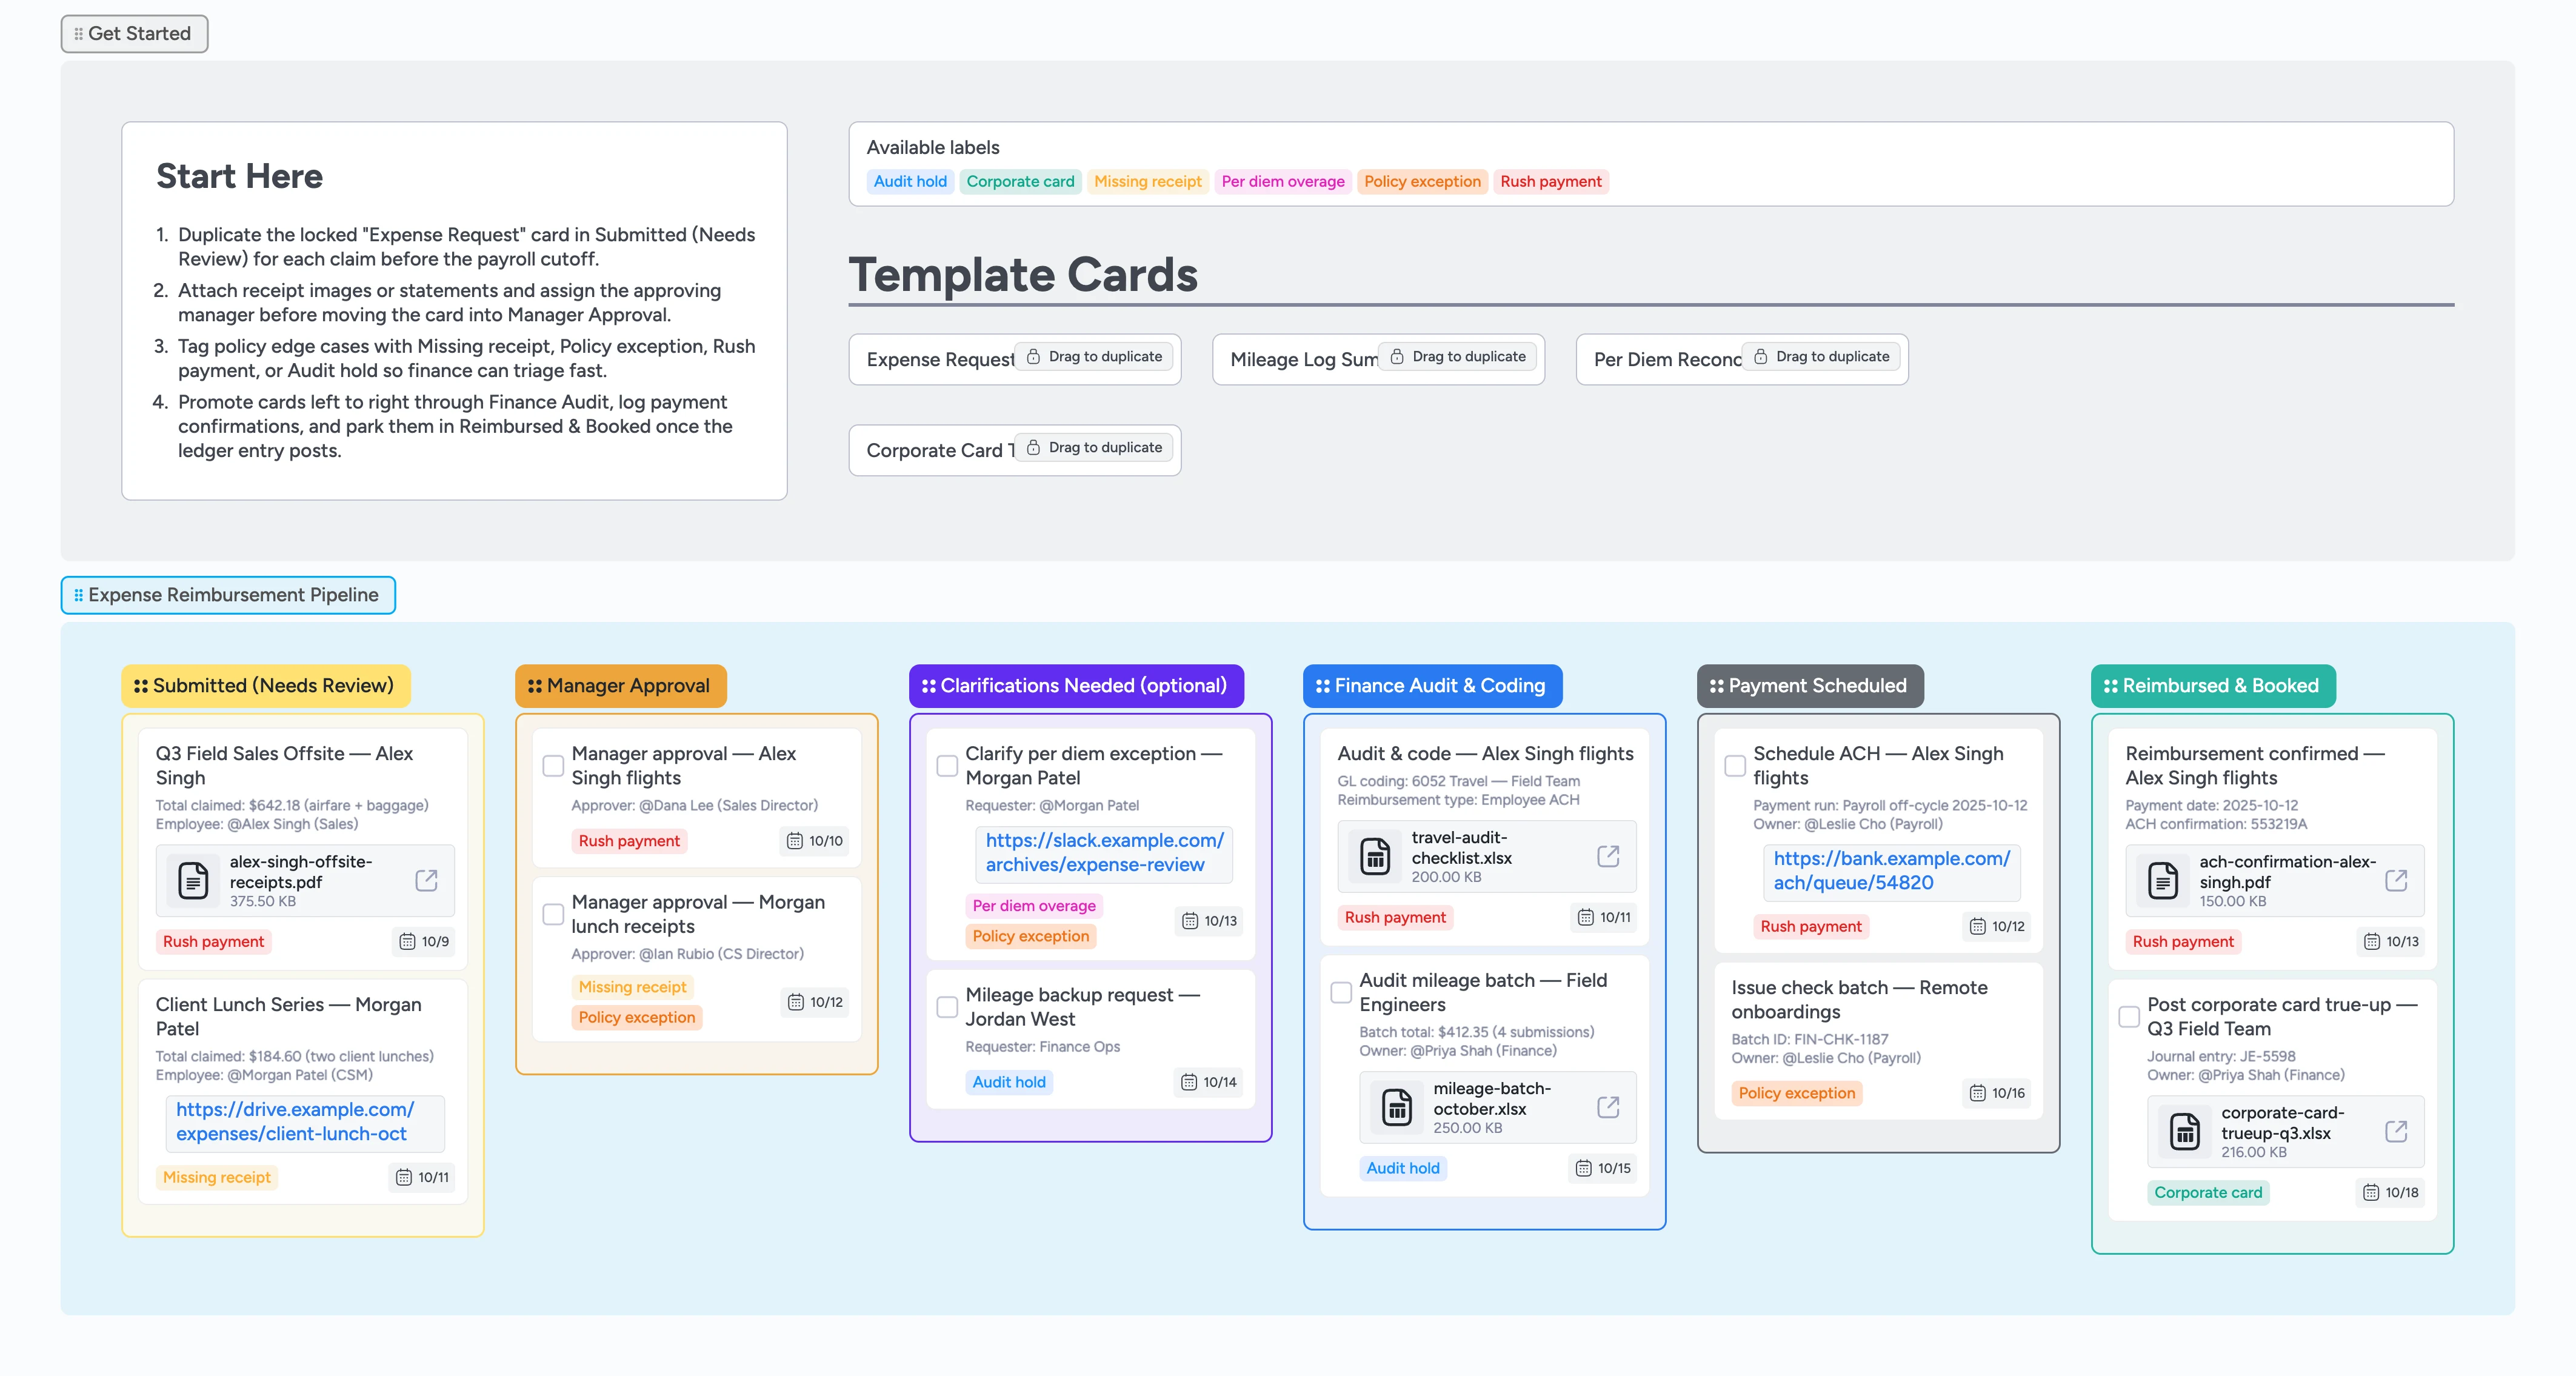Click the calendar icon showing 10/9

pos(408,941)
